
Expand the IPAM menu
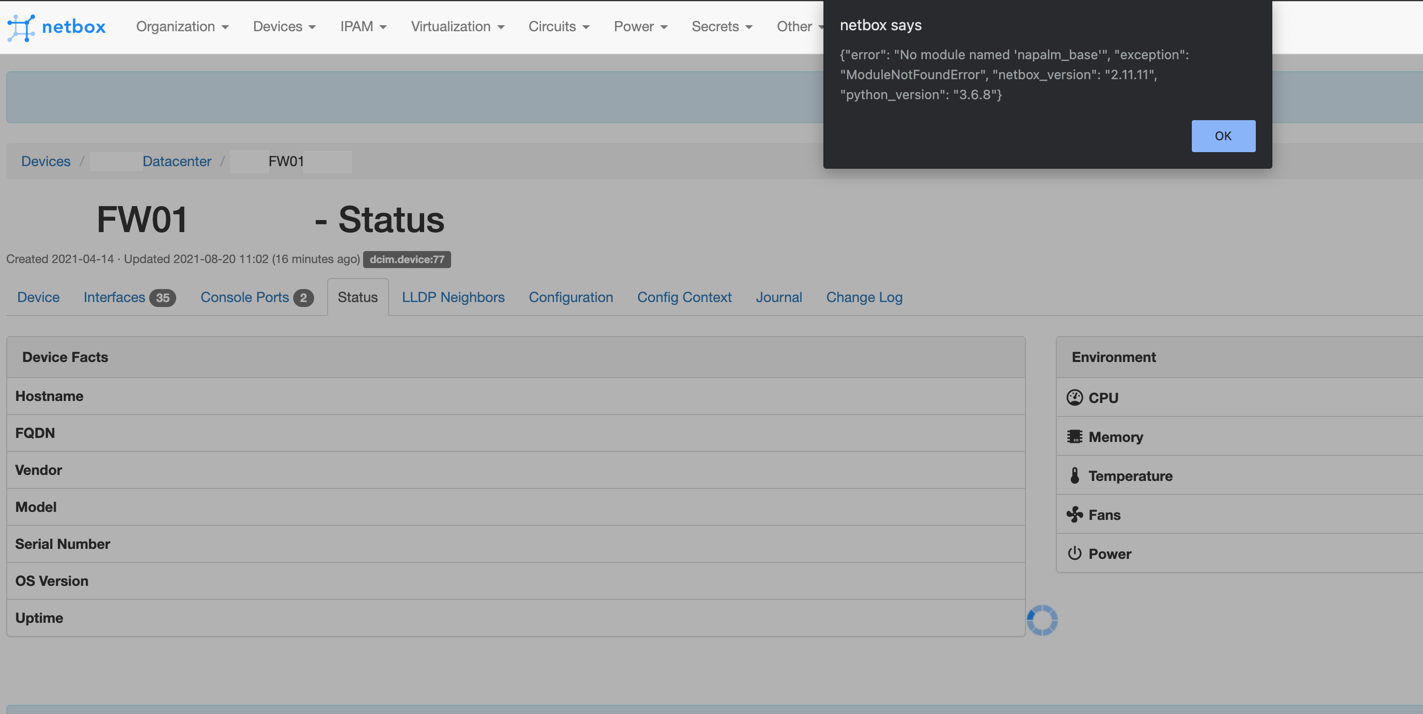363,27
